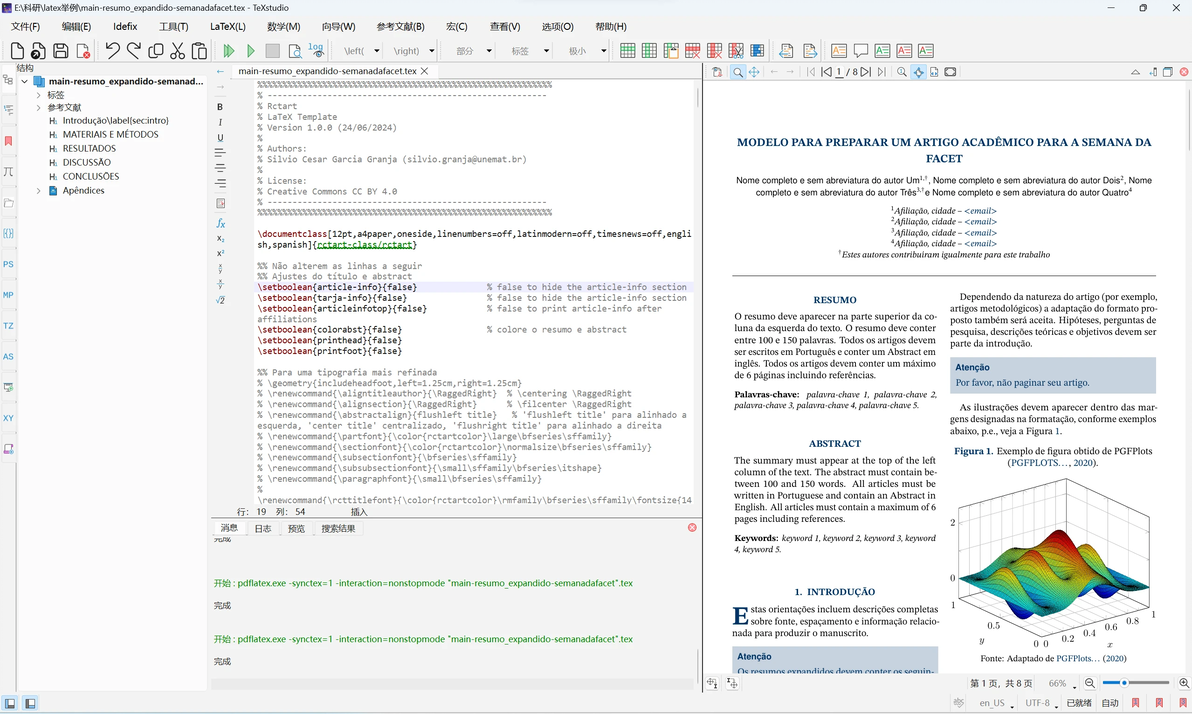The width and height of the screenshot is (1192, 714).
Task: Expand the Apêndices tree node
Action: click(x=39, y=191)
